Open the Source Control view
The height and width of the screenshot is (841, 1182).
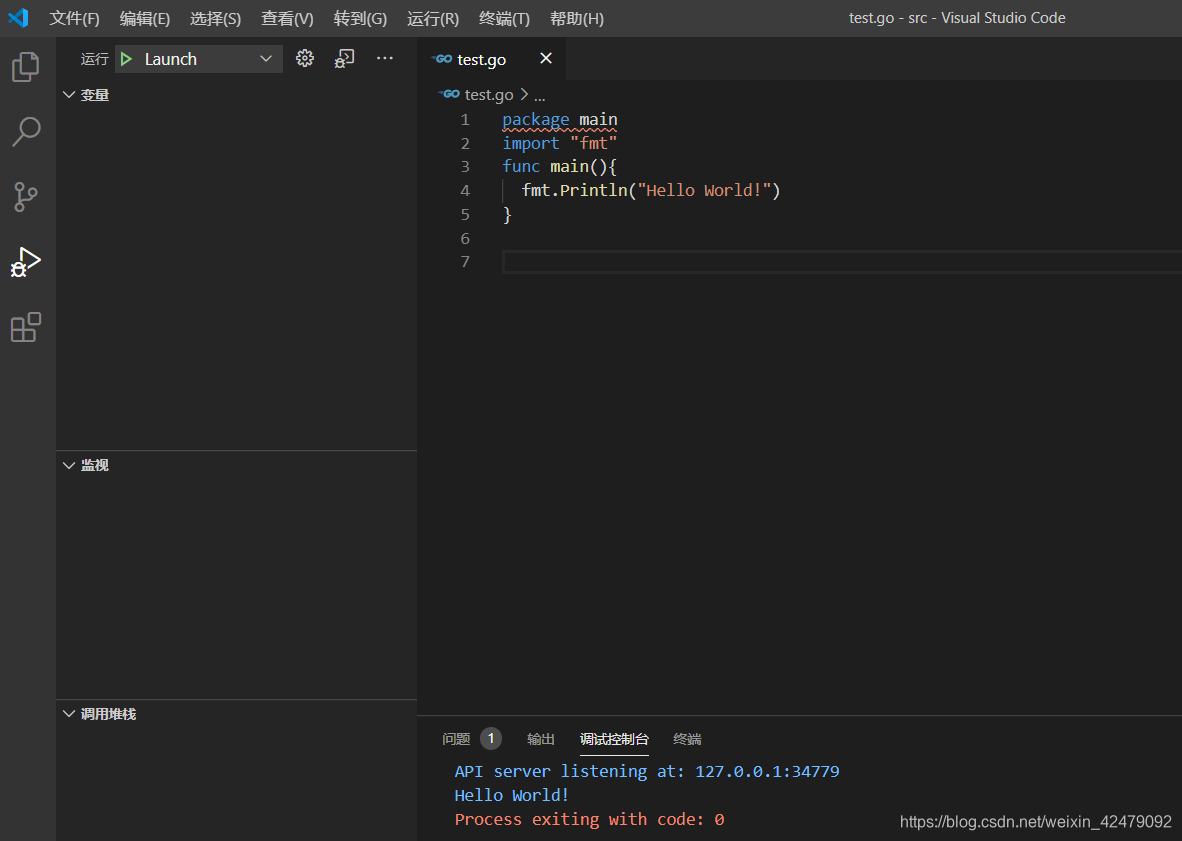26,197
